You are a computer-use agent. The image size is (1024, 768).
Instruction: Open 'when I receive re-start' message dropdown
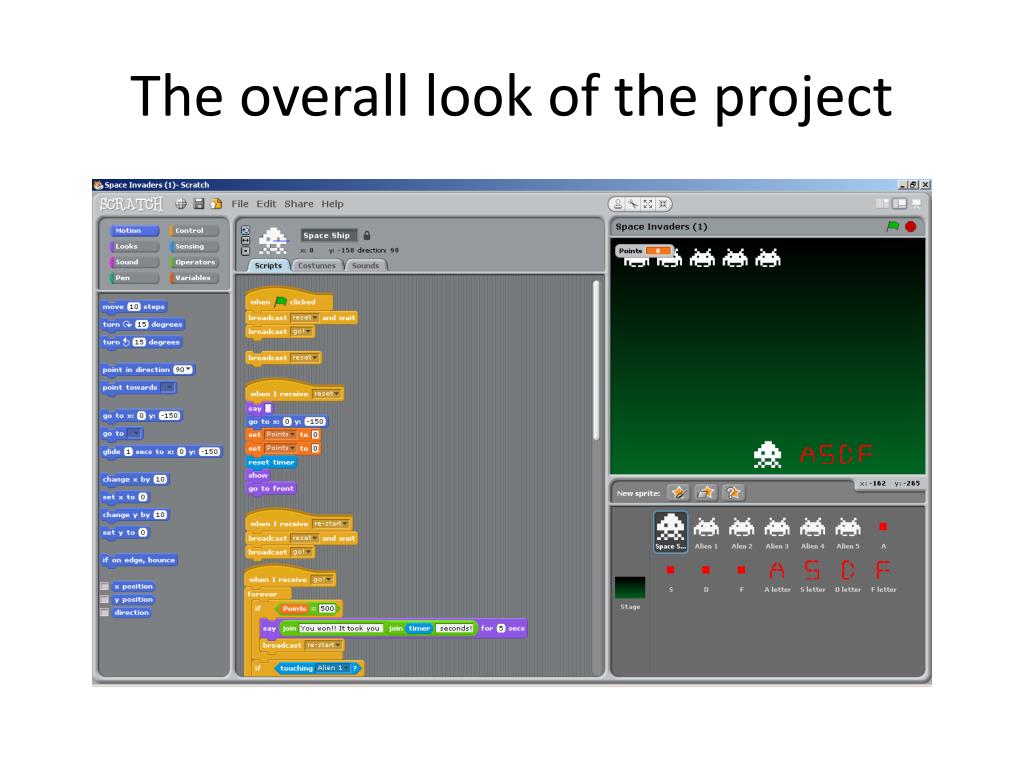pyautogui.click(x=330, y=524)
